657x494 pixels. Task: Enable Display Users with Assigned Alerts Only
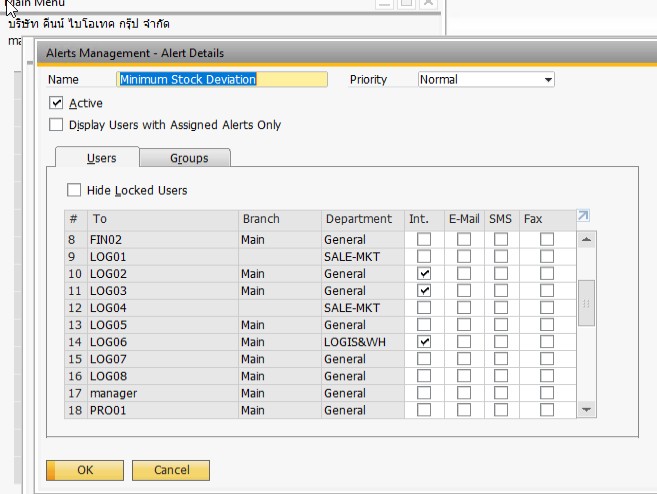coord(56,124)
